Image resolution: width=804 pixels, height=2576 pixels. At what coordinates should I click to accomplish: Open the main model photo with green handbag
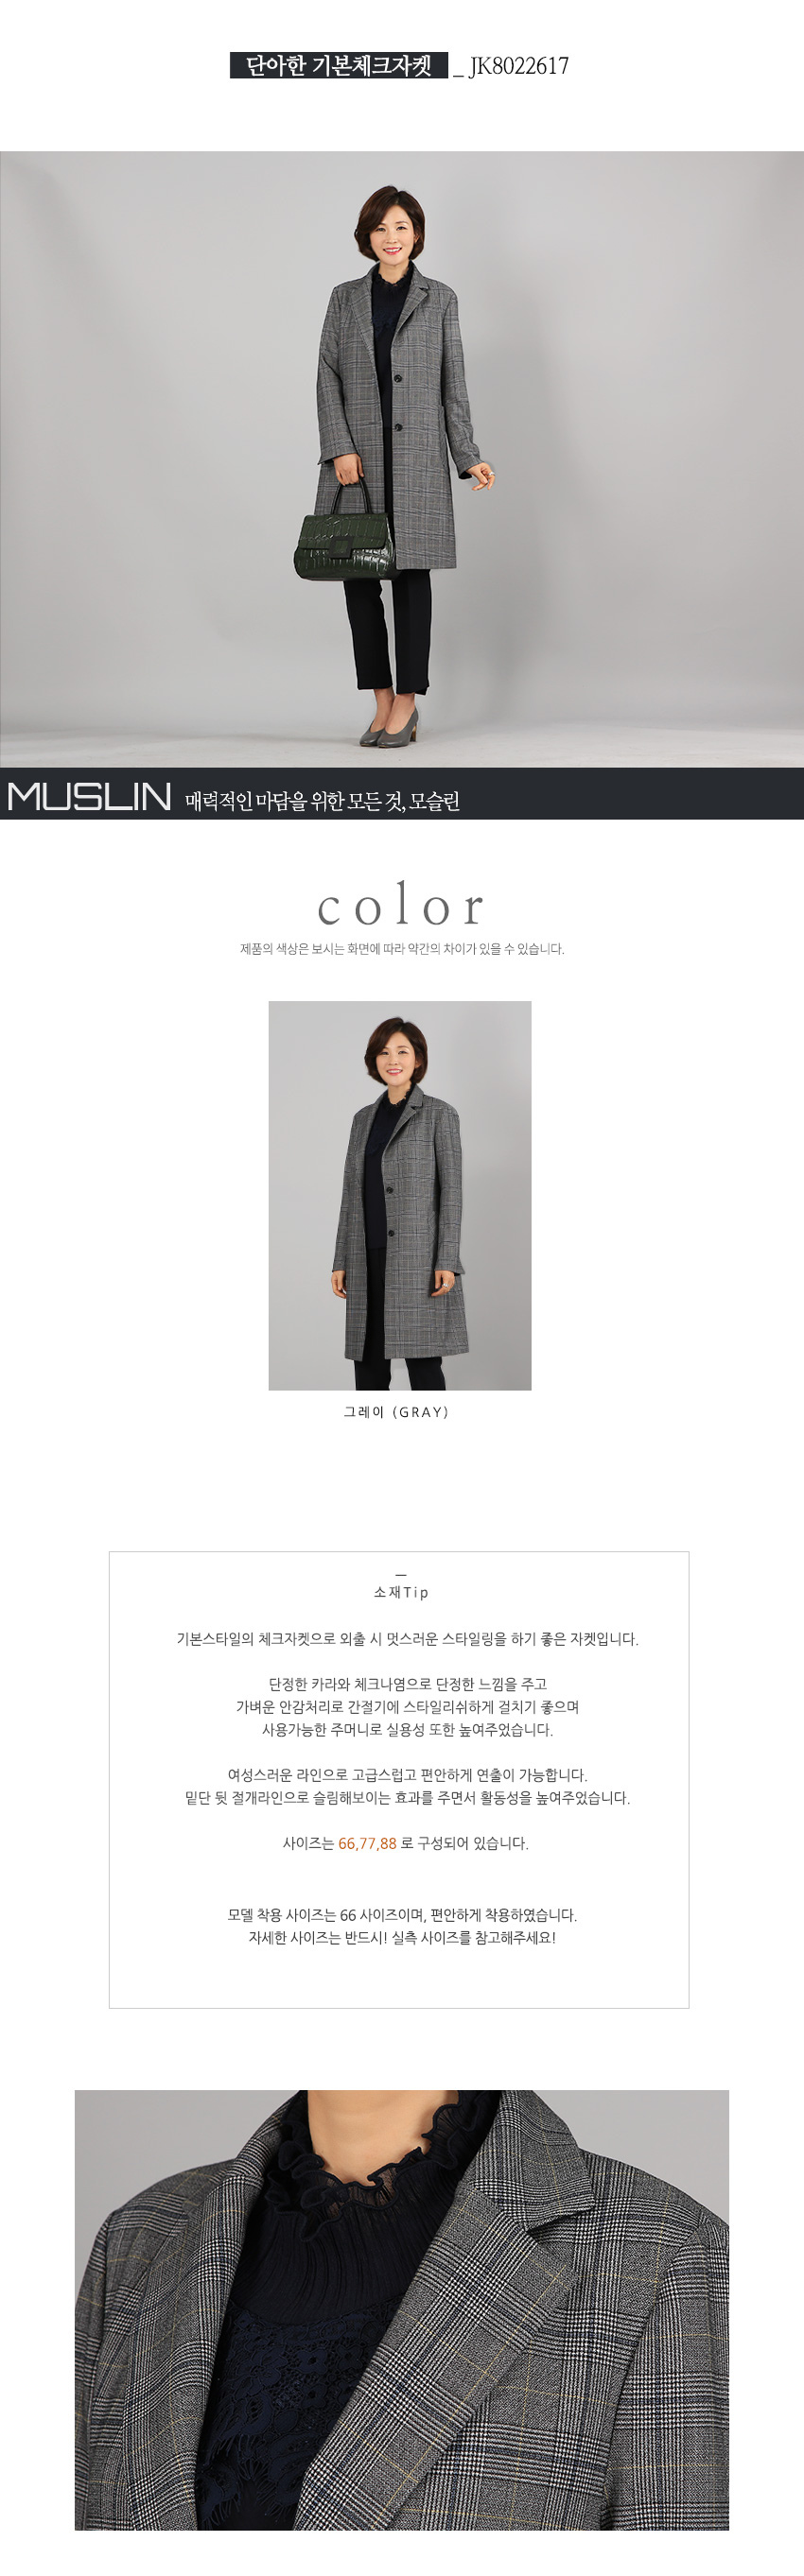coord(402,460)
